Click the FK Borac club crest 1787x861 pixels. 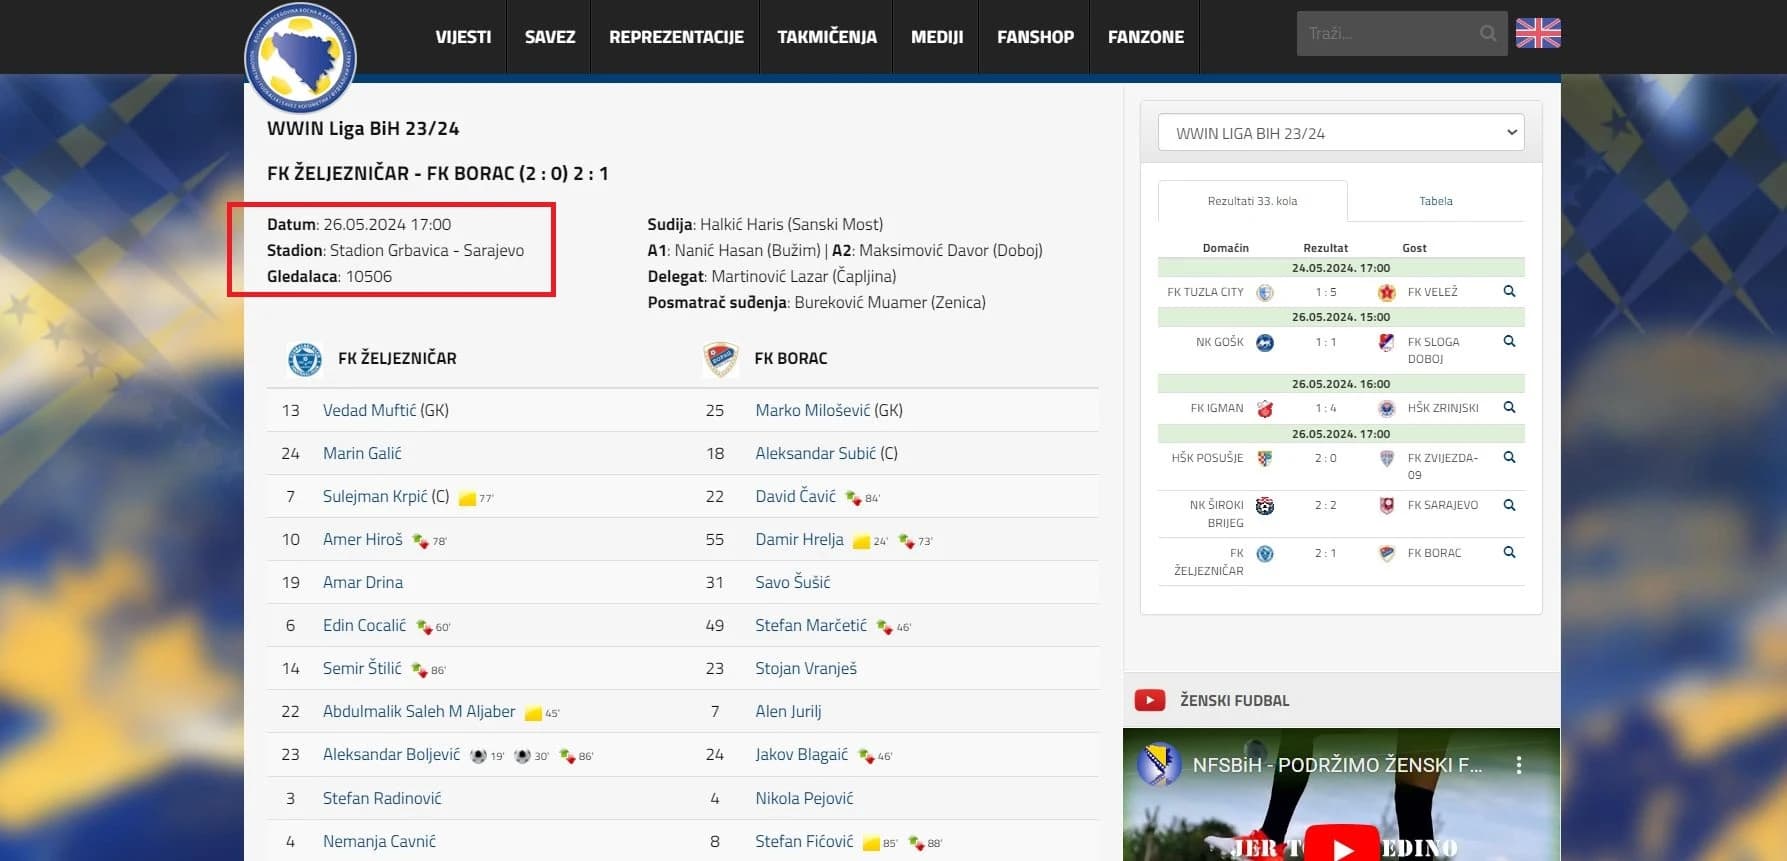pyautogui.click(x=720, y=358)
